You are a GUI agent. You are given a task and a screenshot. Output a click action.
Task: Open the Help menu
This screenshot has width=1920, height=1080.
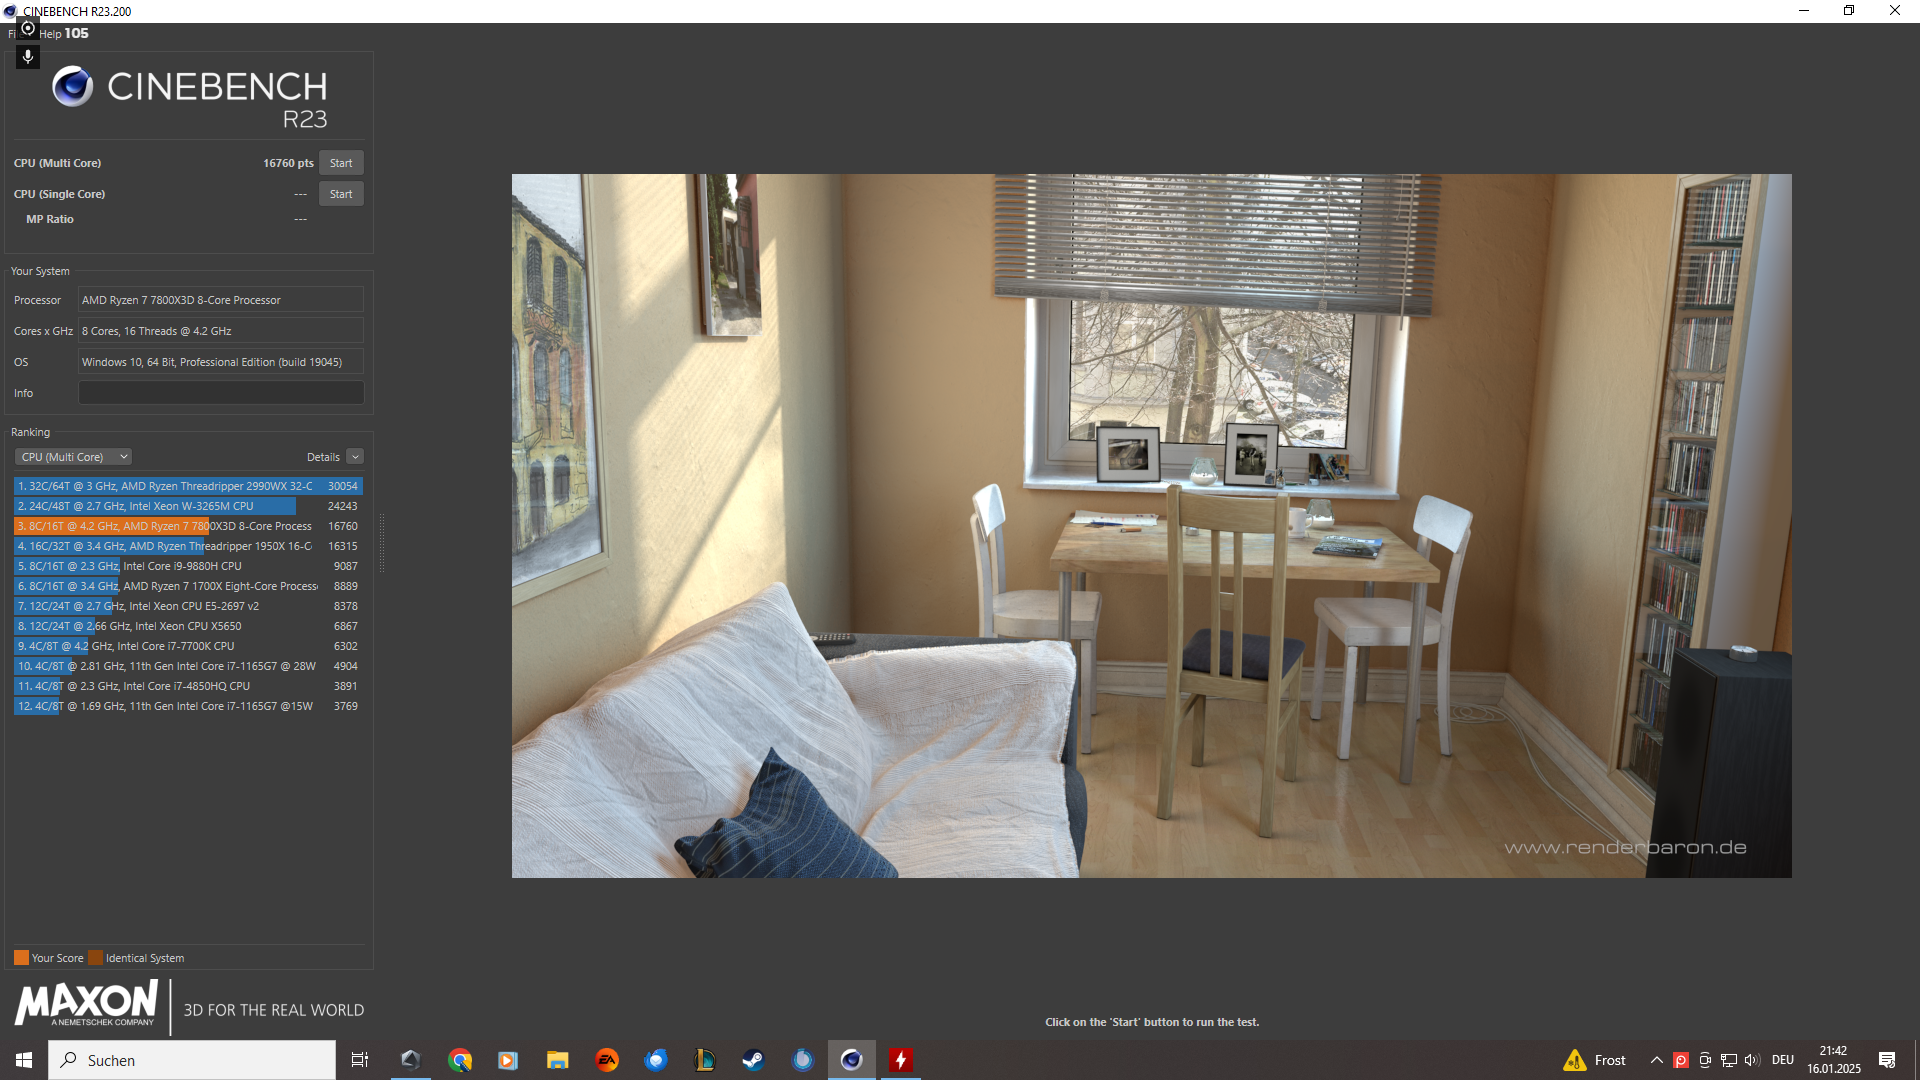click(50, 34)
